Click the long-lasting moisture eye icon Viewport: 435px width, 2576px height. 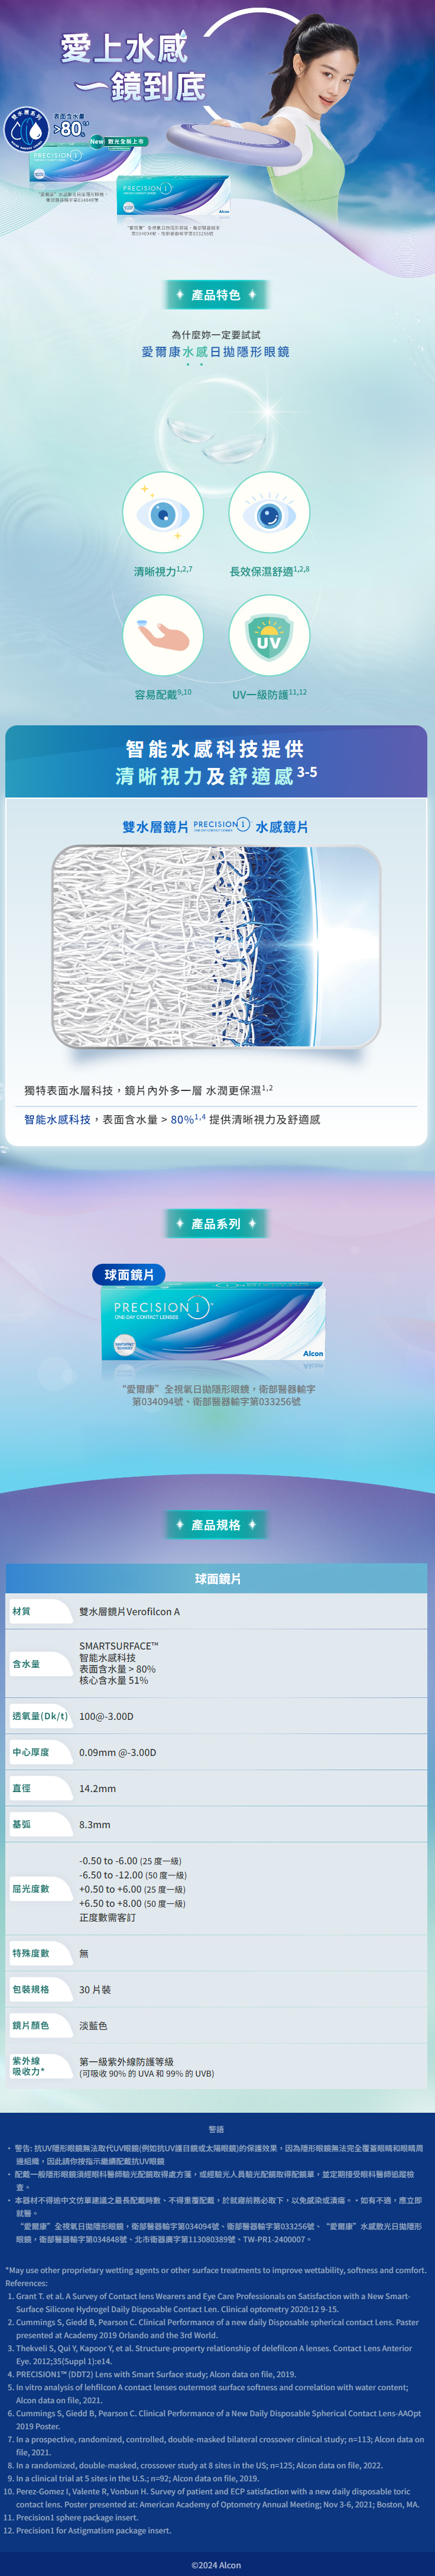coord(269,513)
